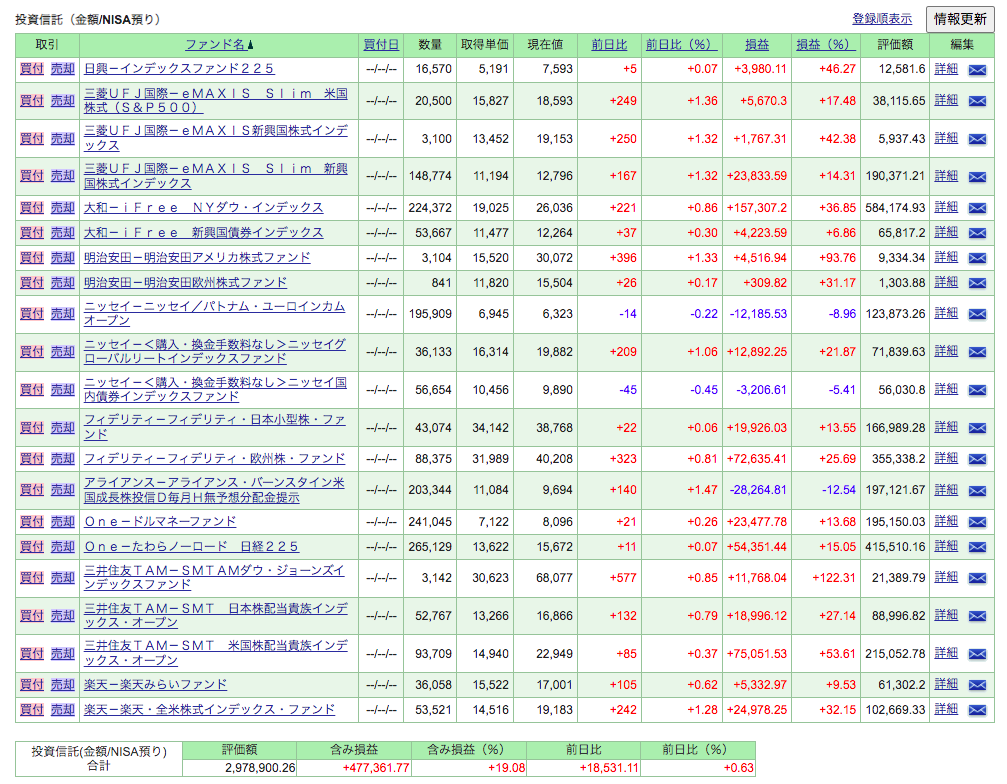Select loss value -28,264.81
This screenshot has height=784, width=1007.
click(x=758, y=490)
